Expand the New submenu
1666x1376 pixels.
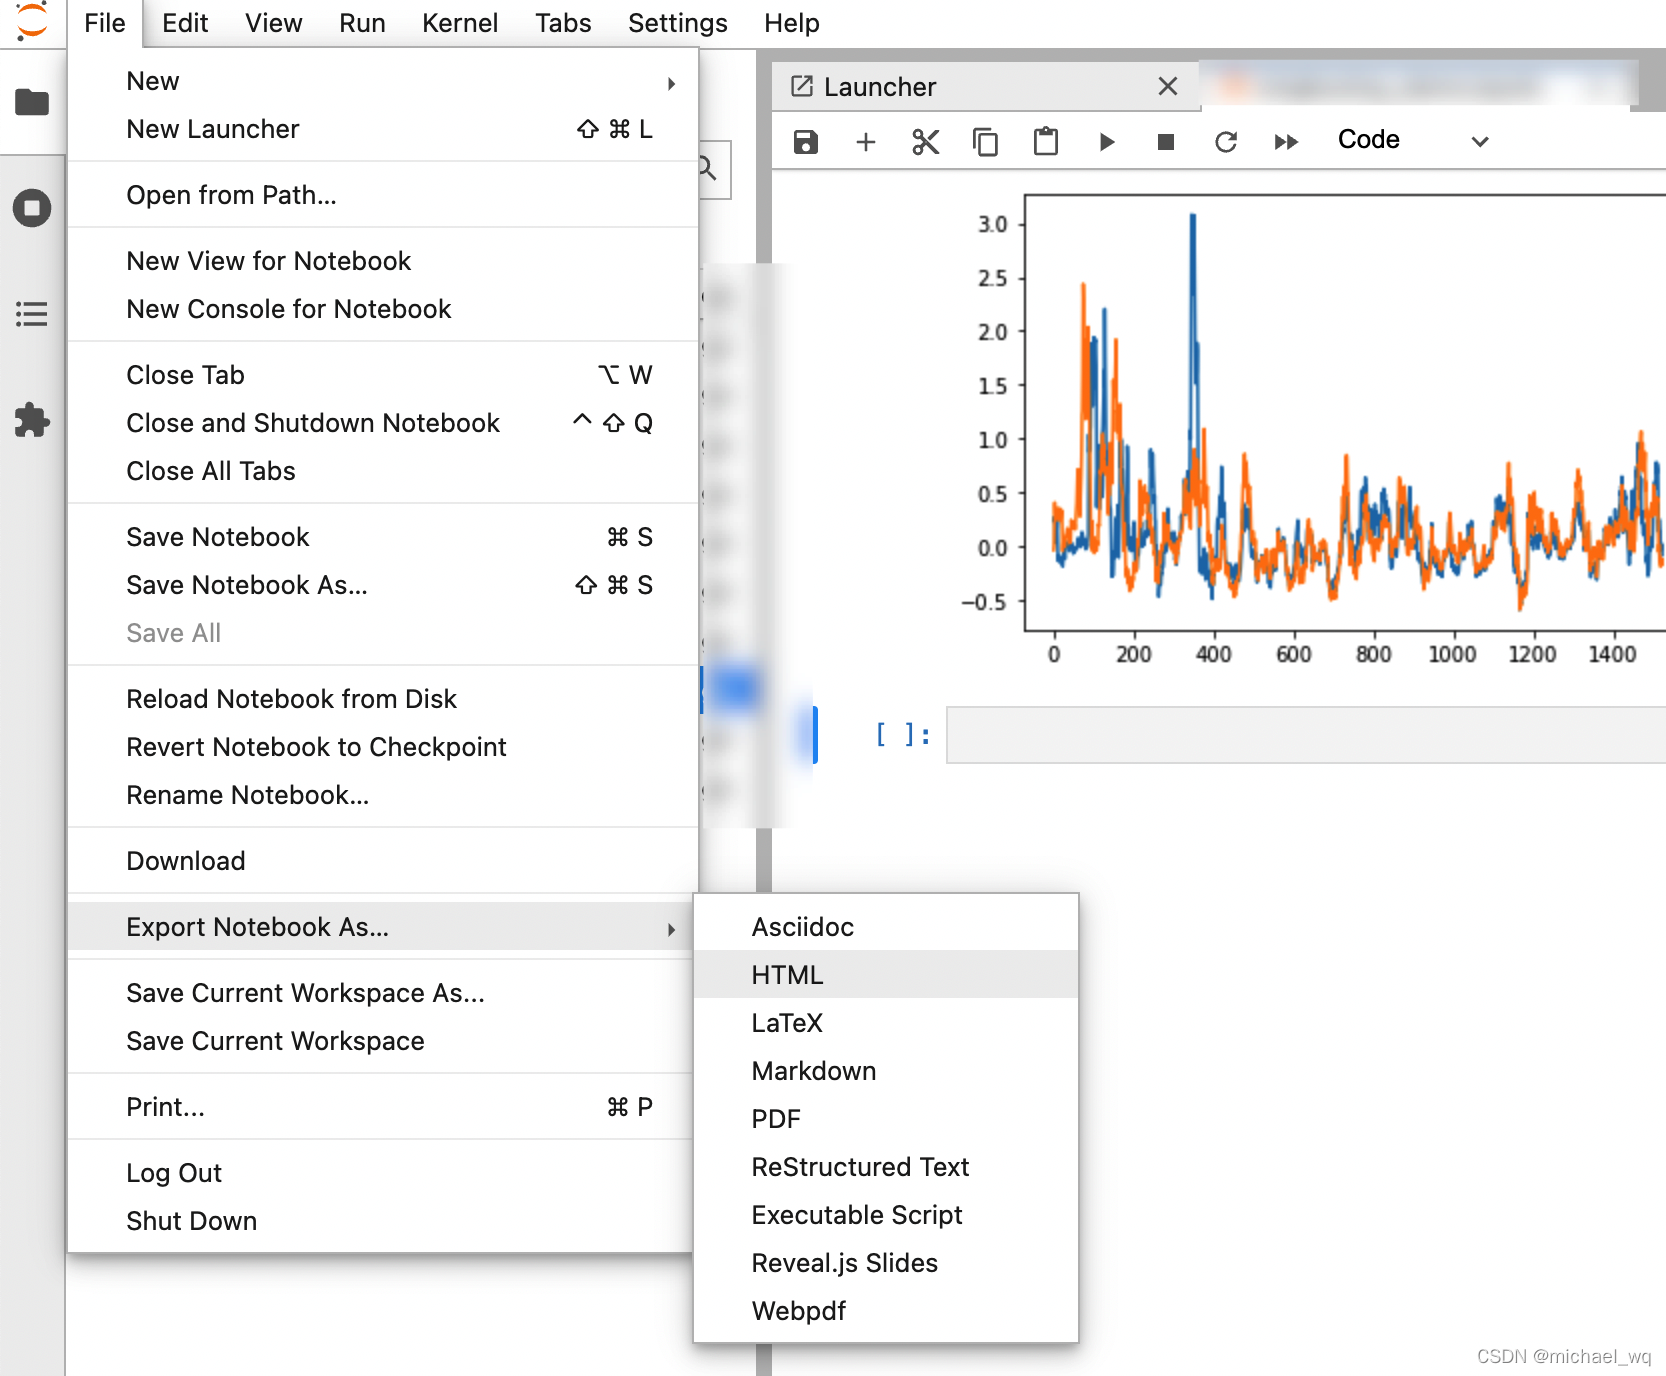tap(382, 81)
